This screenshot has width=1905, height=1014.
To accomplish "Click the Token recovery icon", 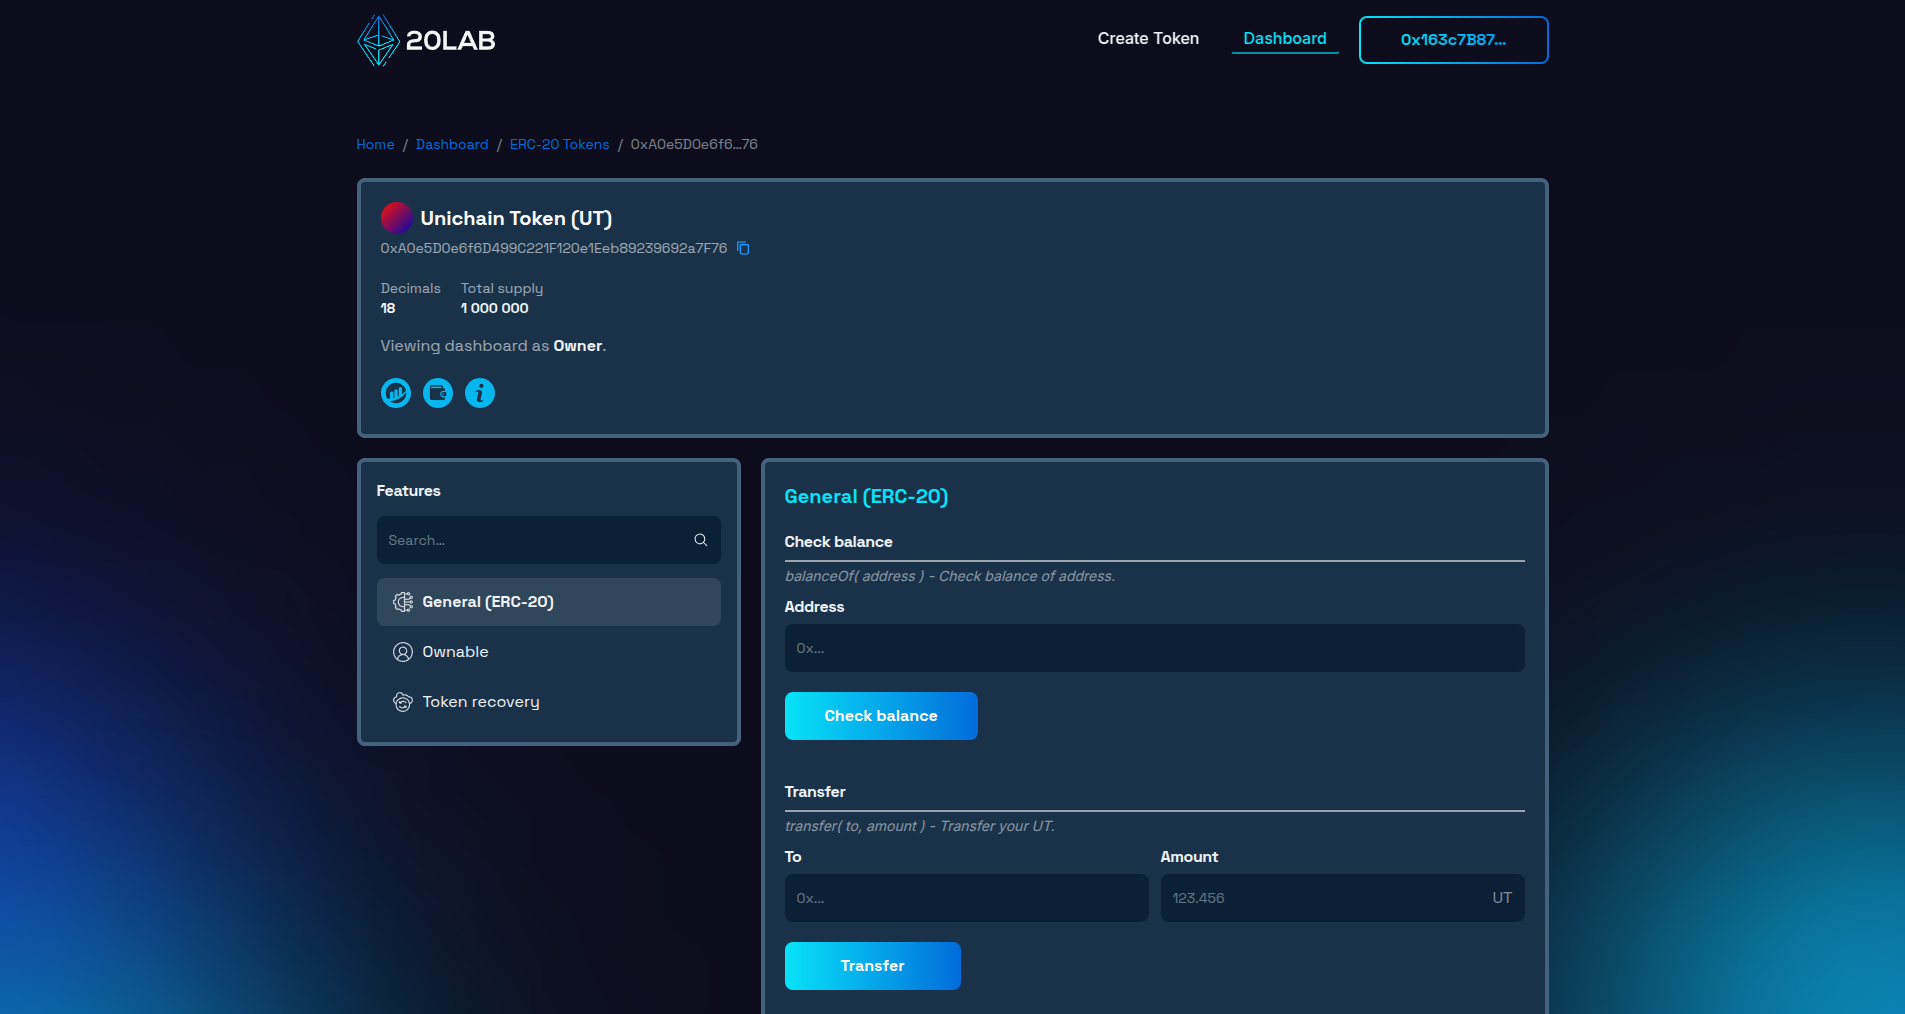I will click(x=403, y=702).
